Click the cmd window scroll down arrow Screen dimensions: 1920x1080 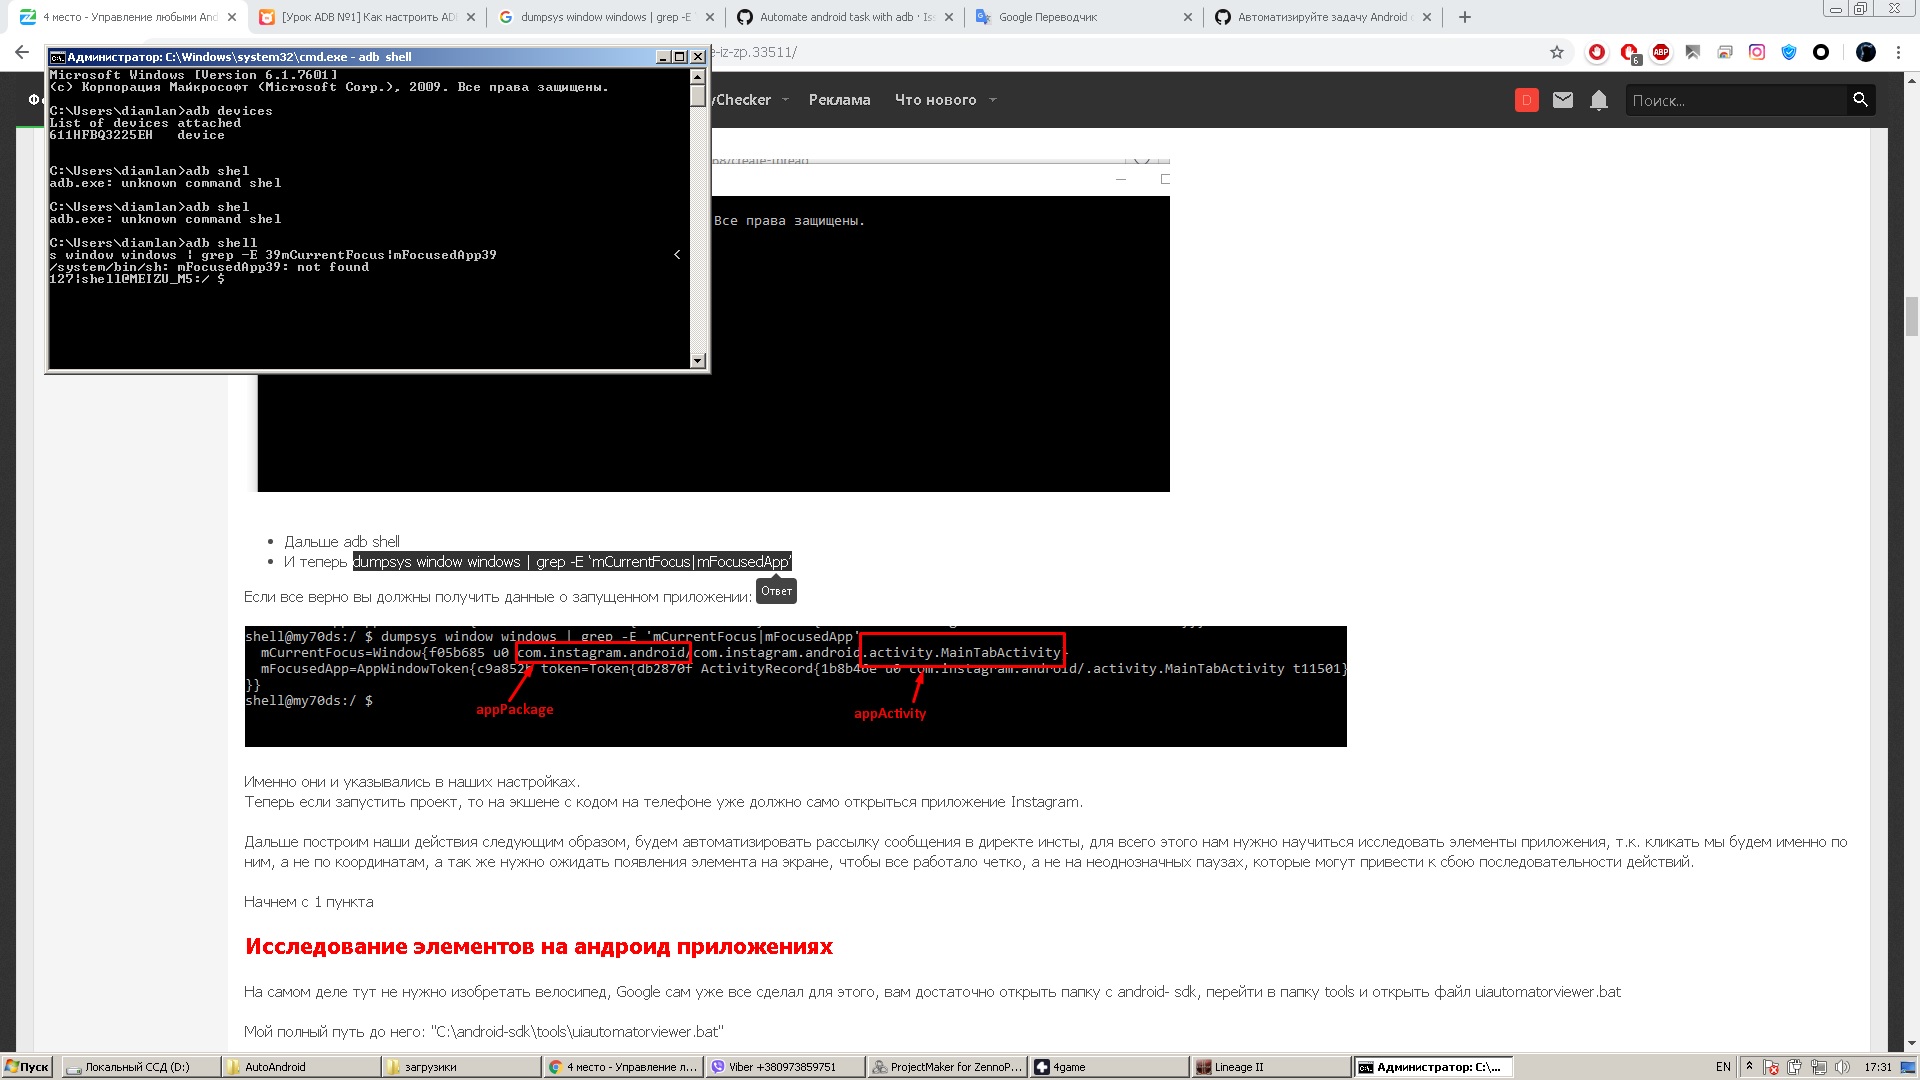pyautogui.click(x=698, y=361)
